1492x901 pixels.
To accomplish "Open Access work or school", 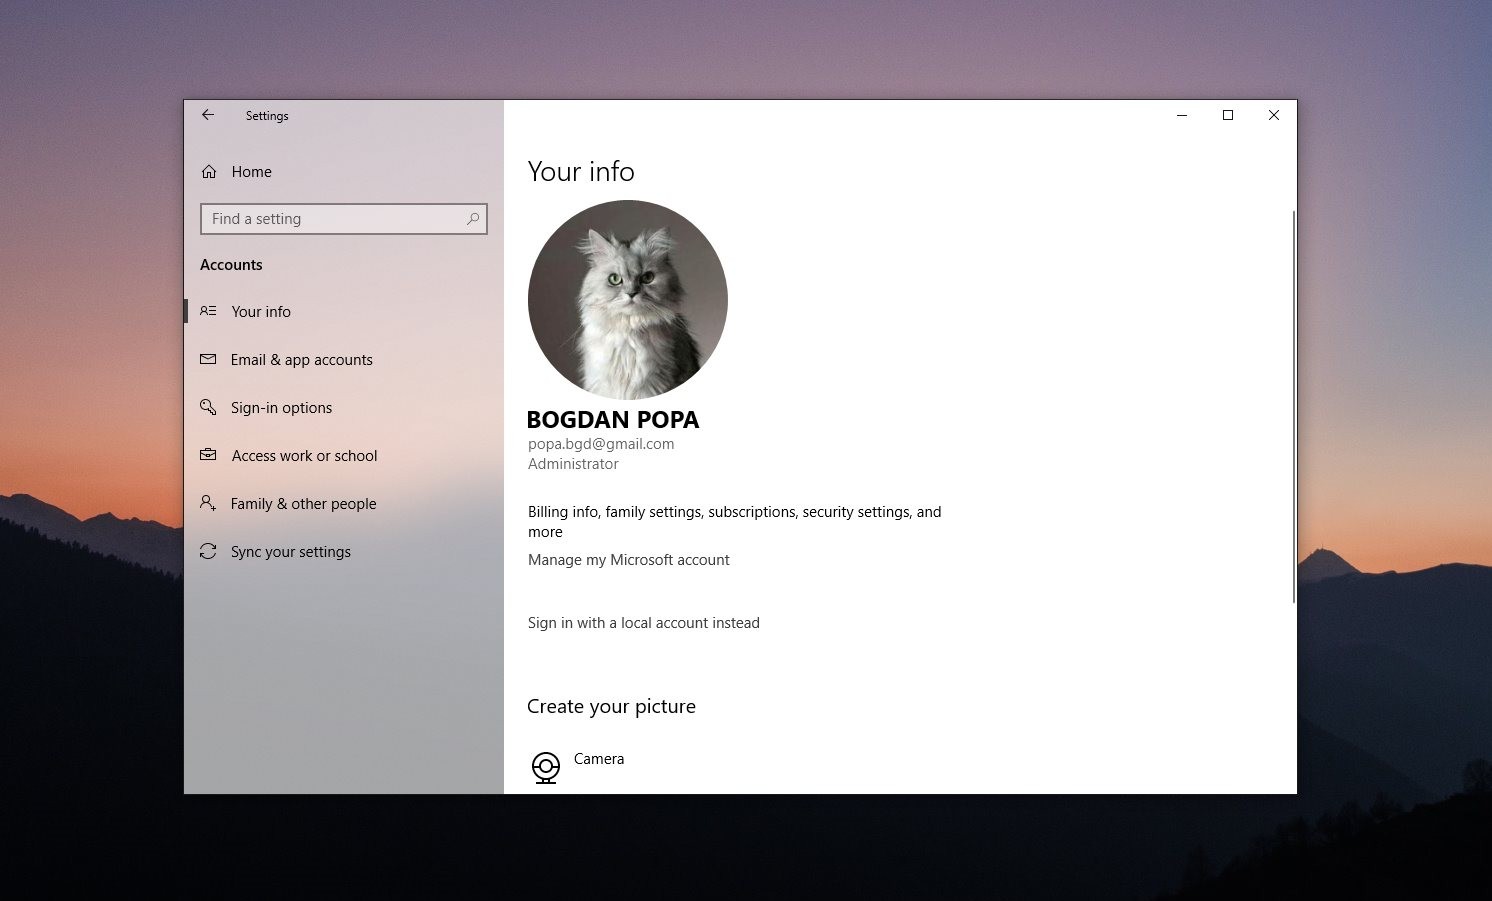I will click(344, 455).
